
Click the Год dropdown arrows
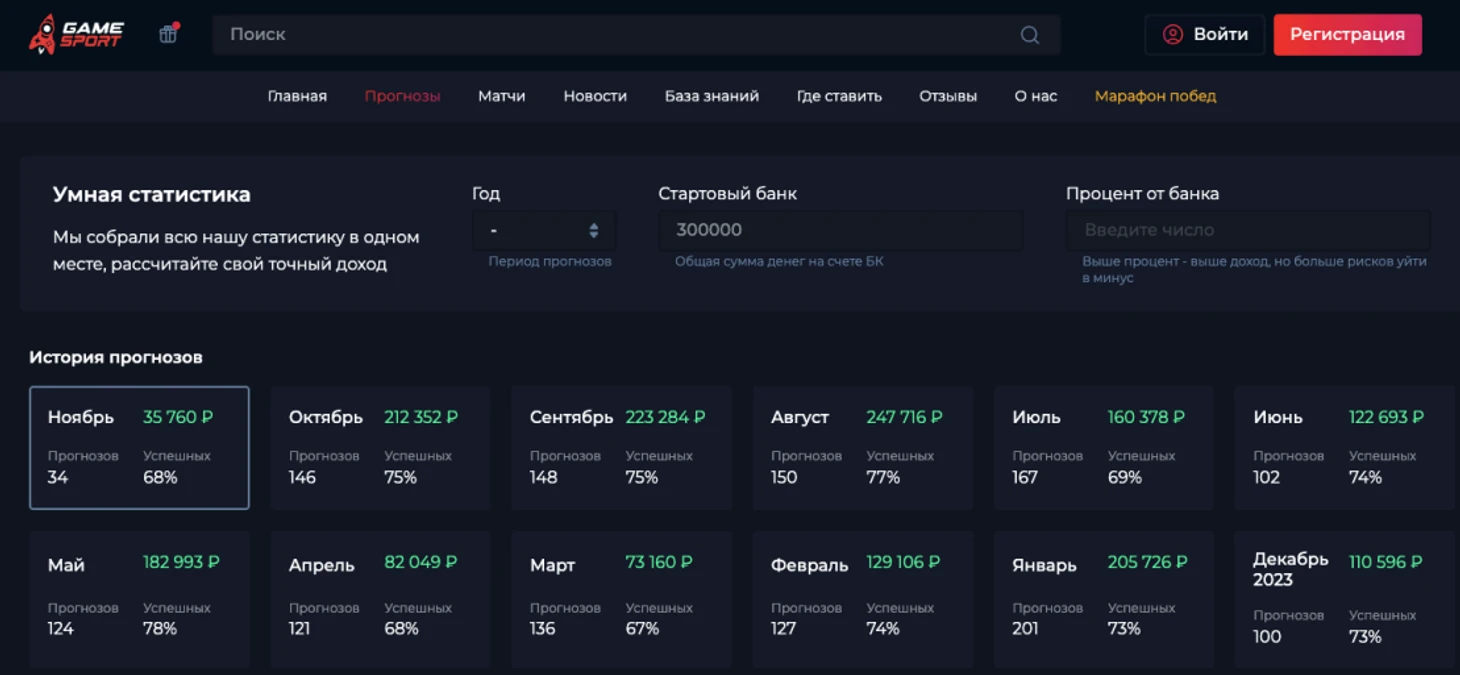click(x=594, y=230)
